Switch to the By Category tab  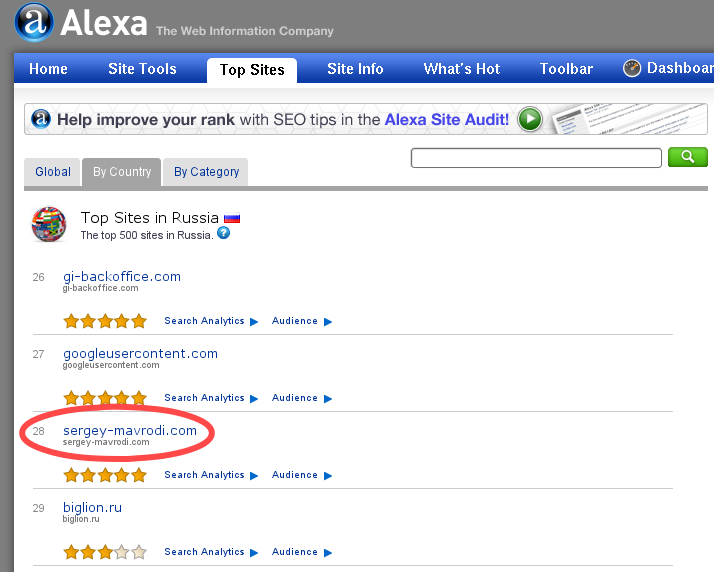point(206,172)
